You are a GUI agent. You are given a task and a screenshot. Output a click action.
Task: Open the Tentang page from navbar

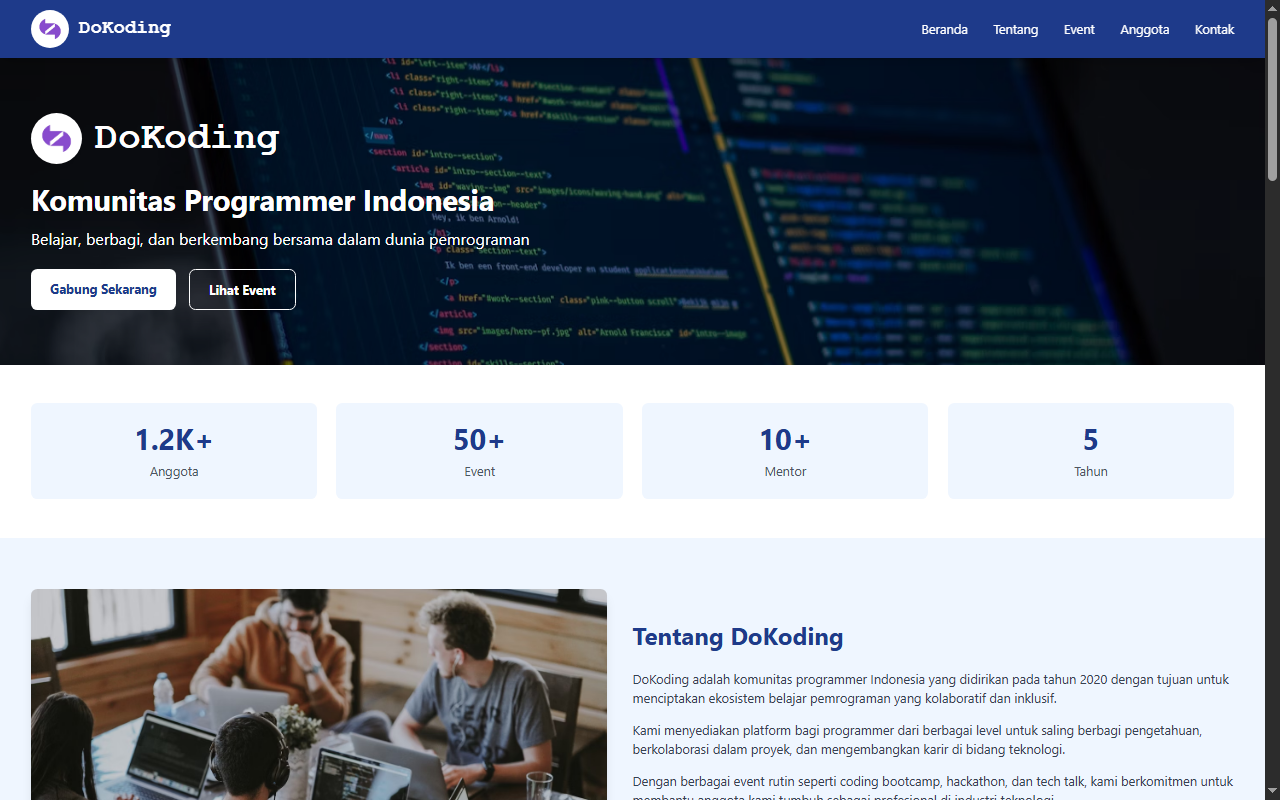[x=1015, y=29]
